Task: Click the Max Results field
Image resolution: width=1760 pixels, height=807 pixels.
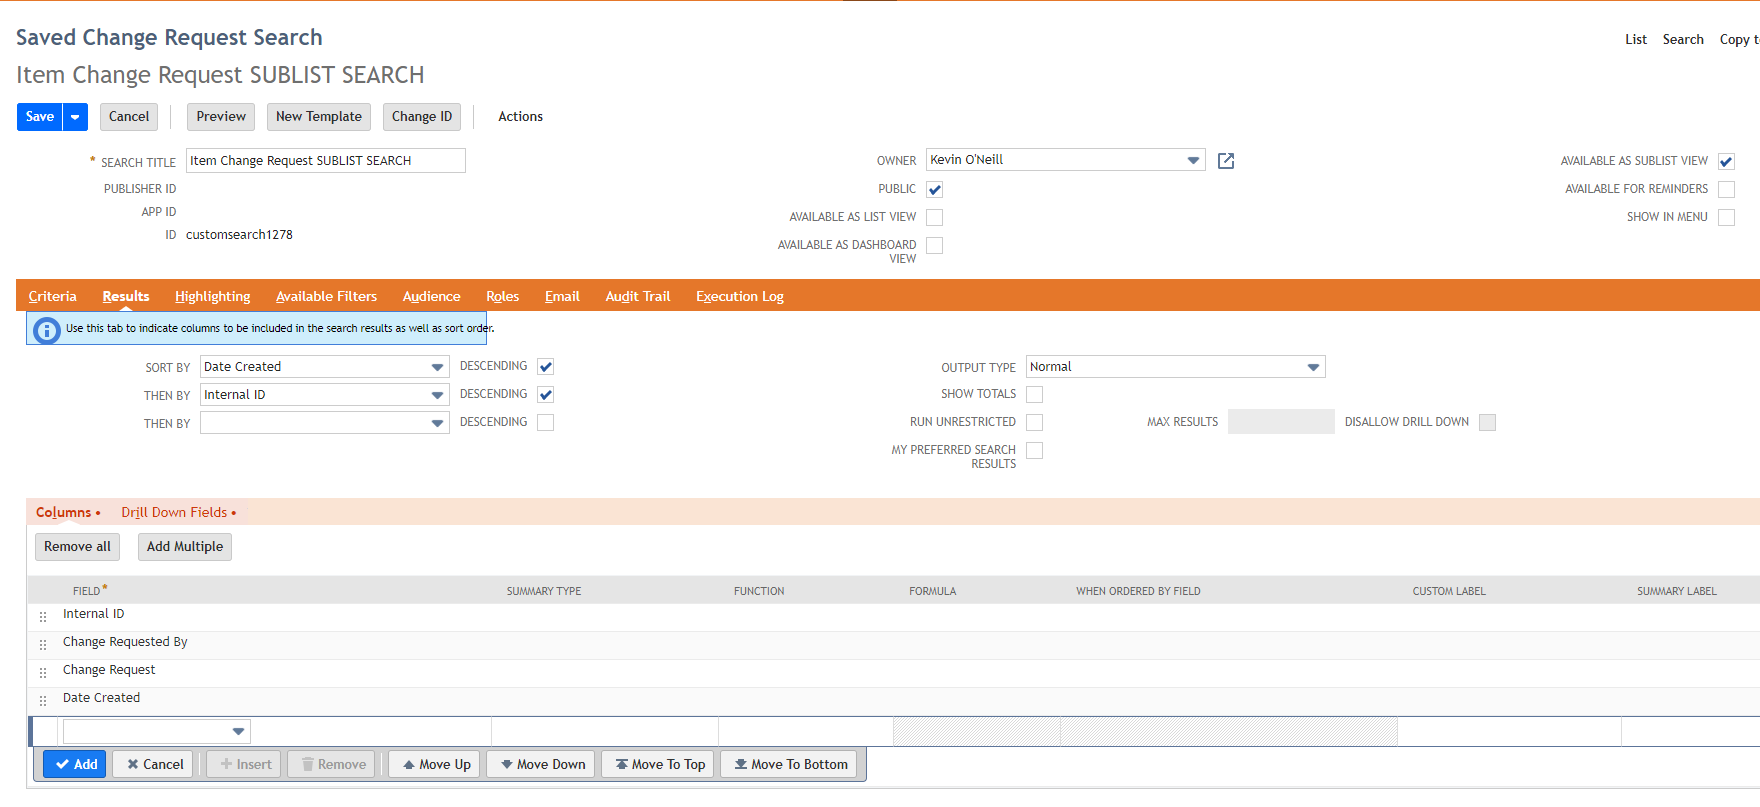Action: 1281,422
